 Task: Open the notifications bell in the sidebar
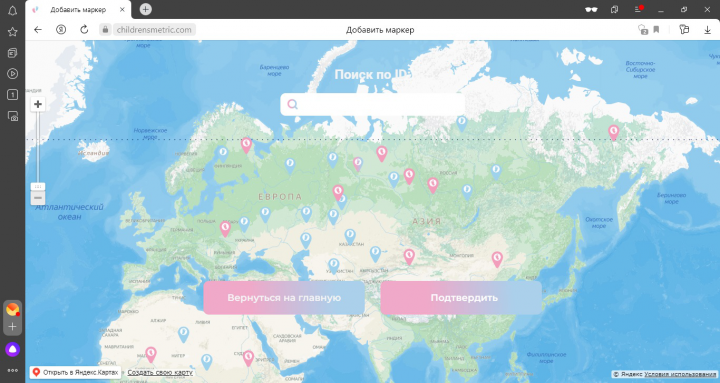(x=12, y=10)
